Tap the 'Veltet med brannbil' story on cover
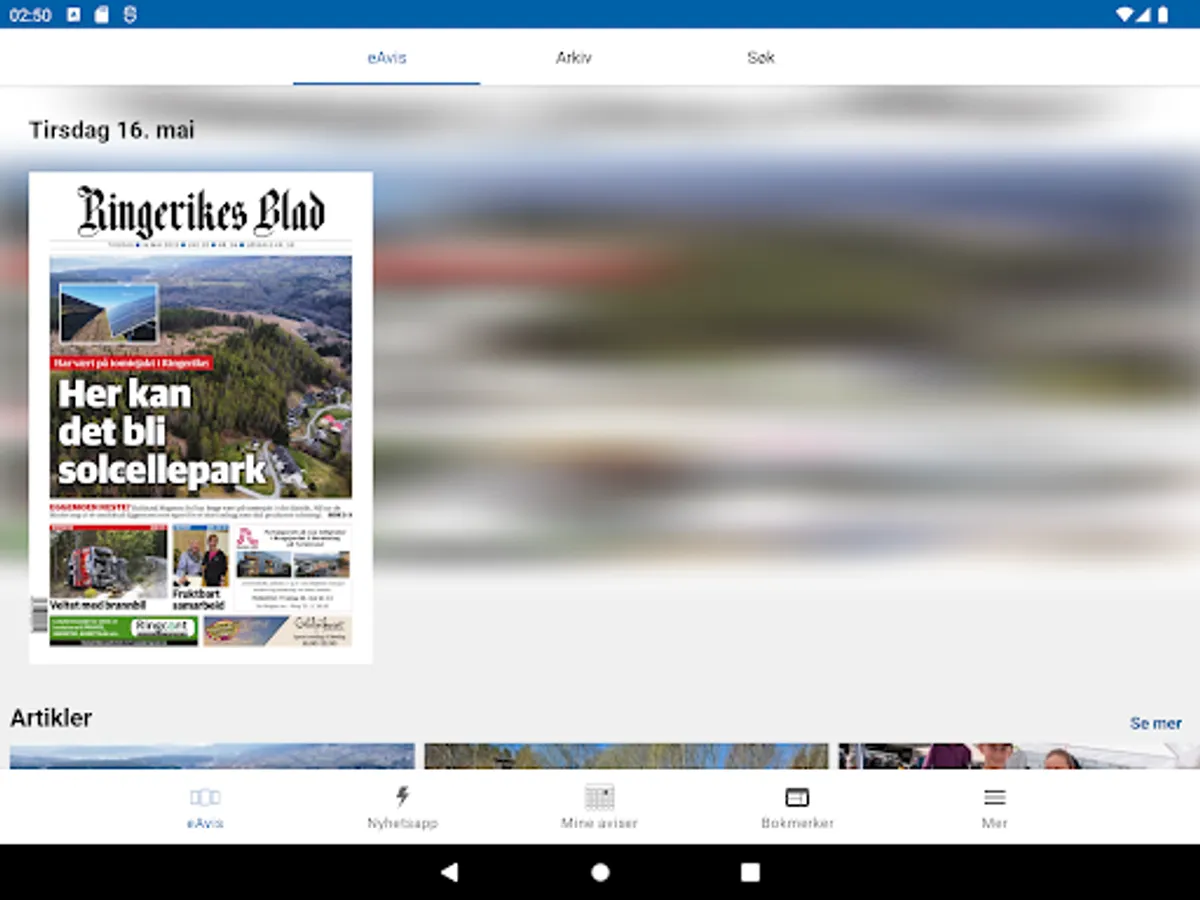Screen dimensions: 1200x900 [109, 568]
